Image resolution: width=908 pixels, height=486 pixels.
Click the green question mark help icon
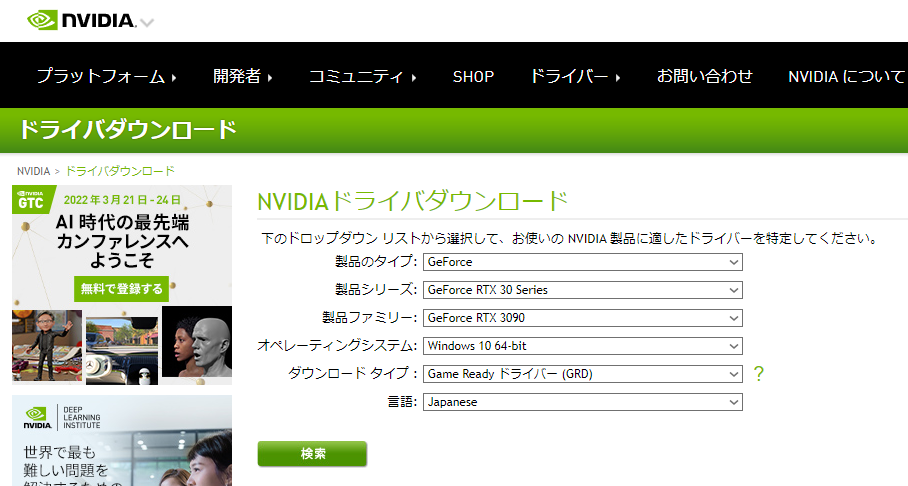pos(759,374)
